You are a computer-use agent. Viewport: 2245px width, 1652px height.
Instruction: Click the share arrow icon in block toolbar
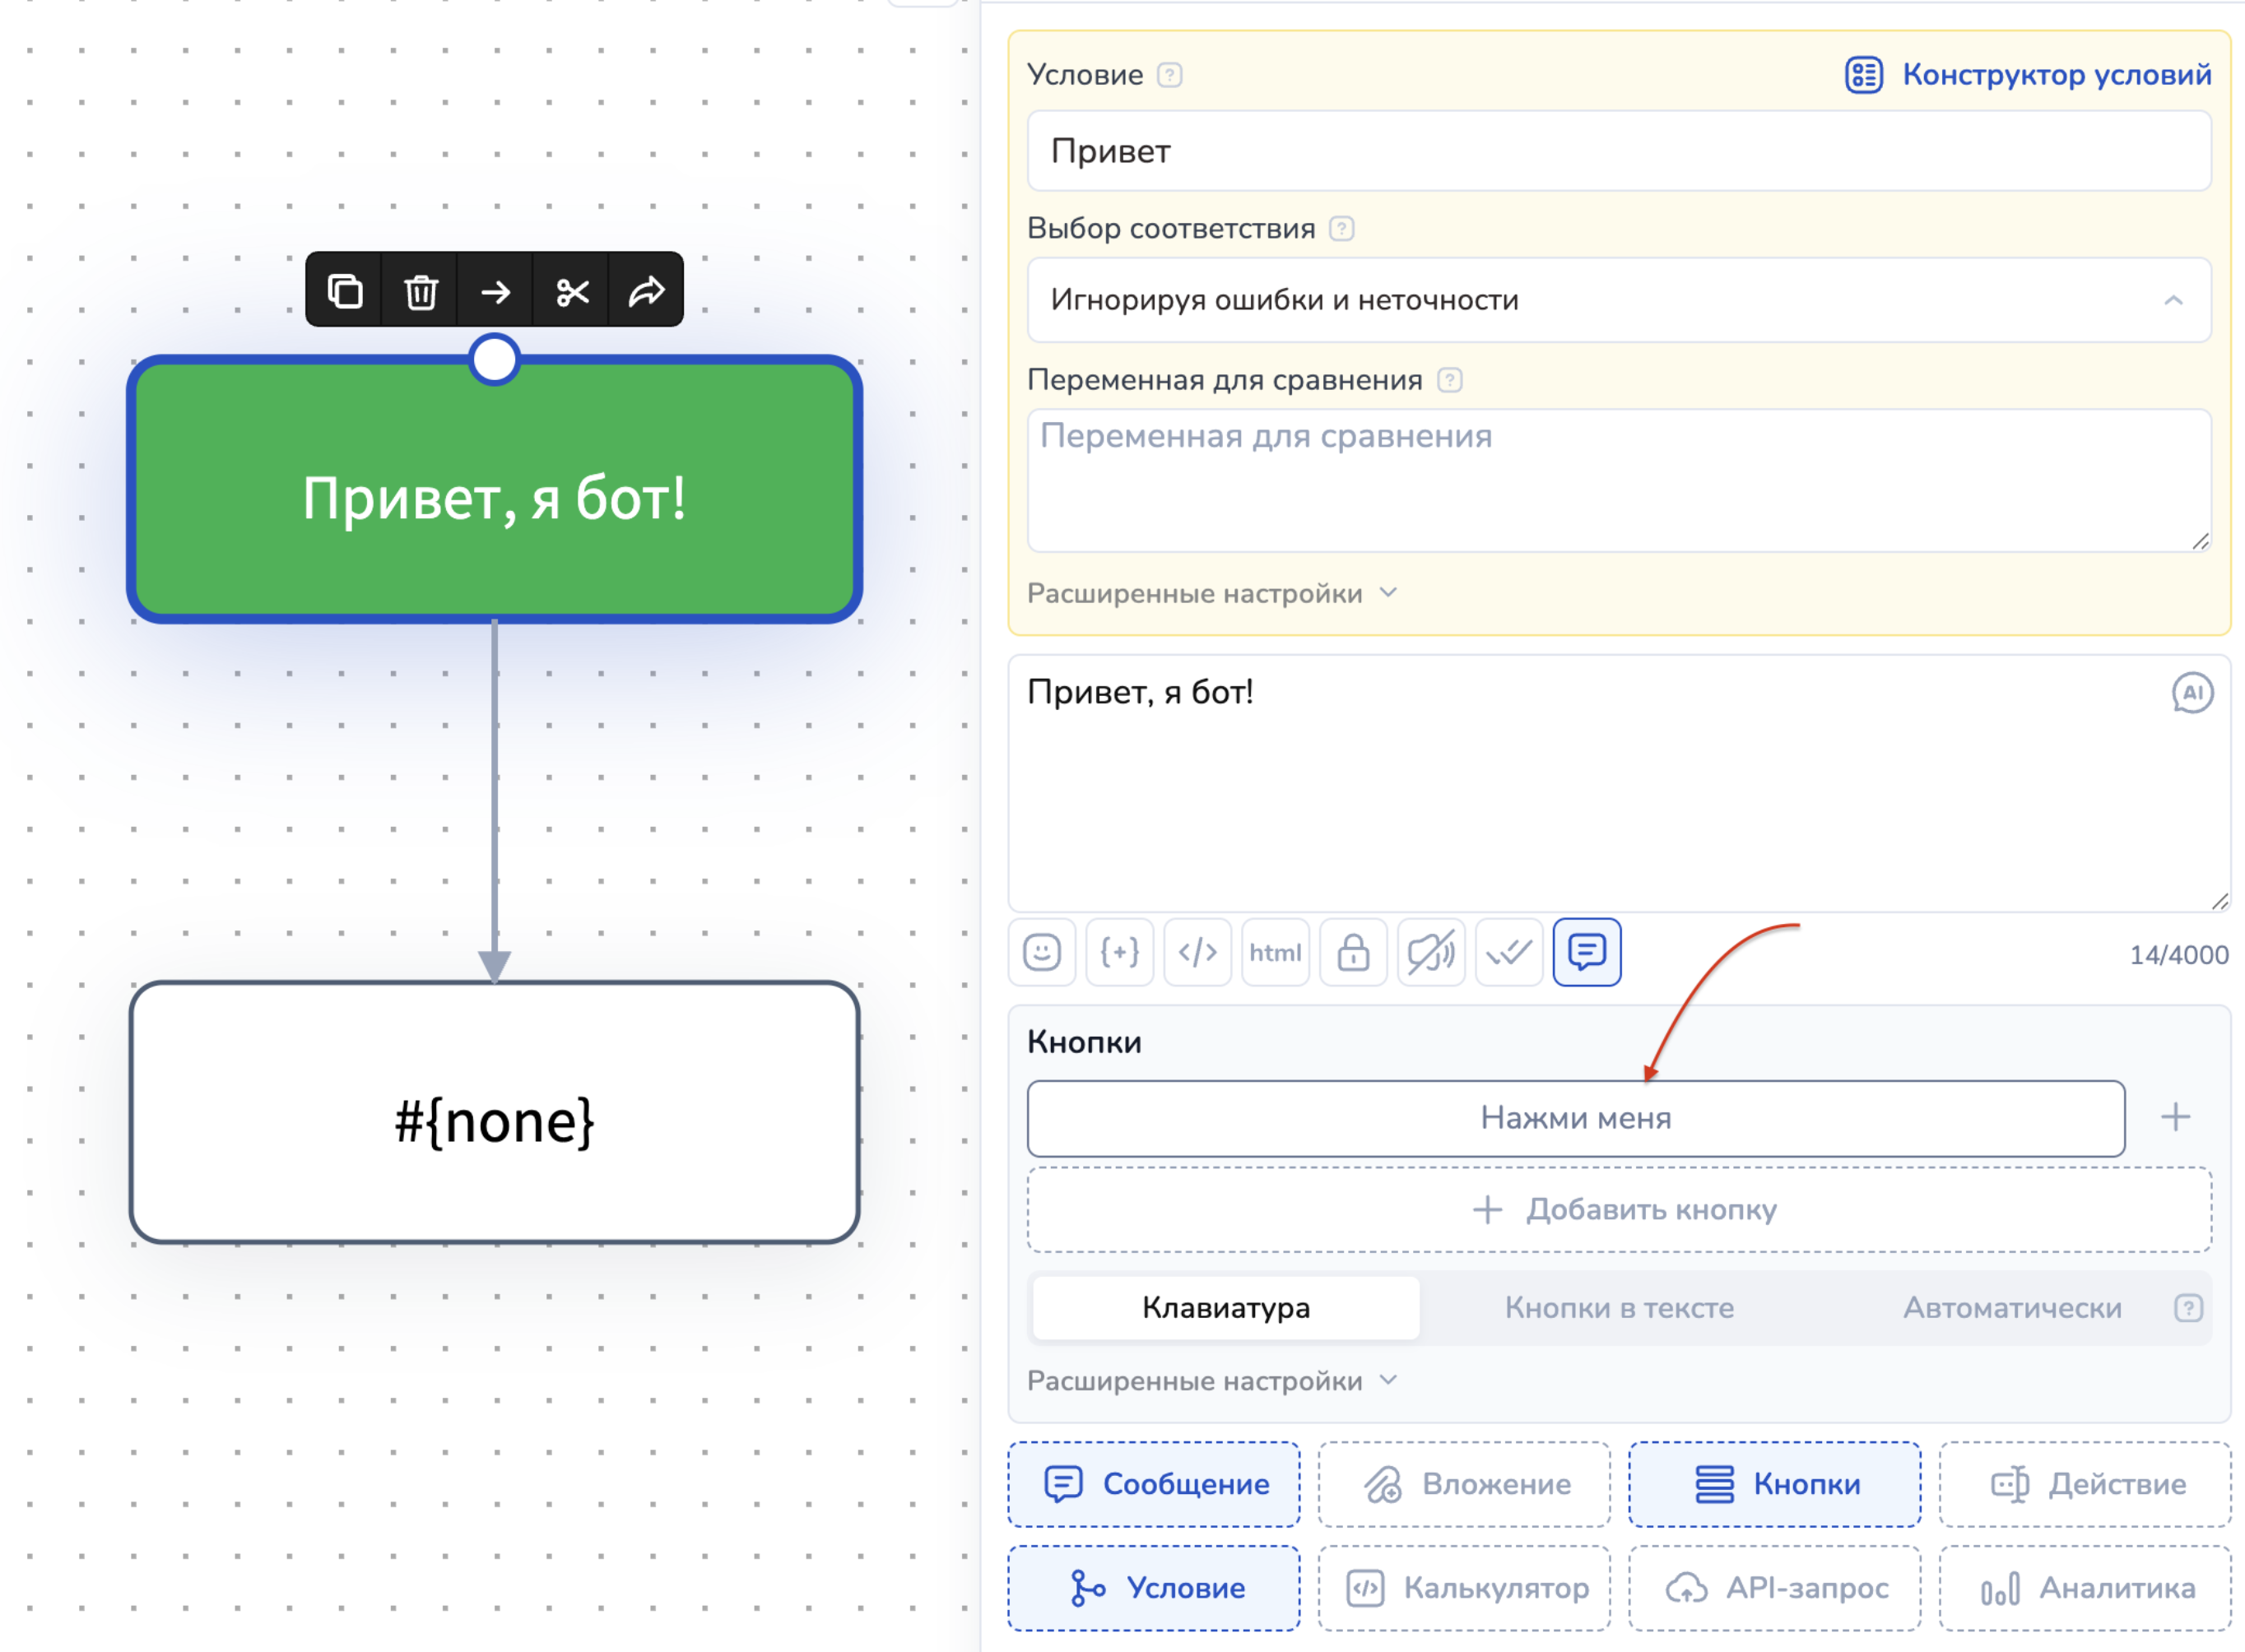[646, 291]
